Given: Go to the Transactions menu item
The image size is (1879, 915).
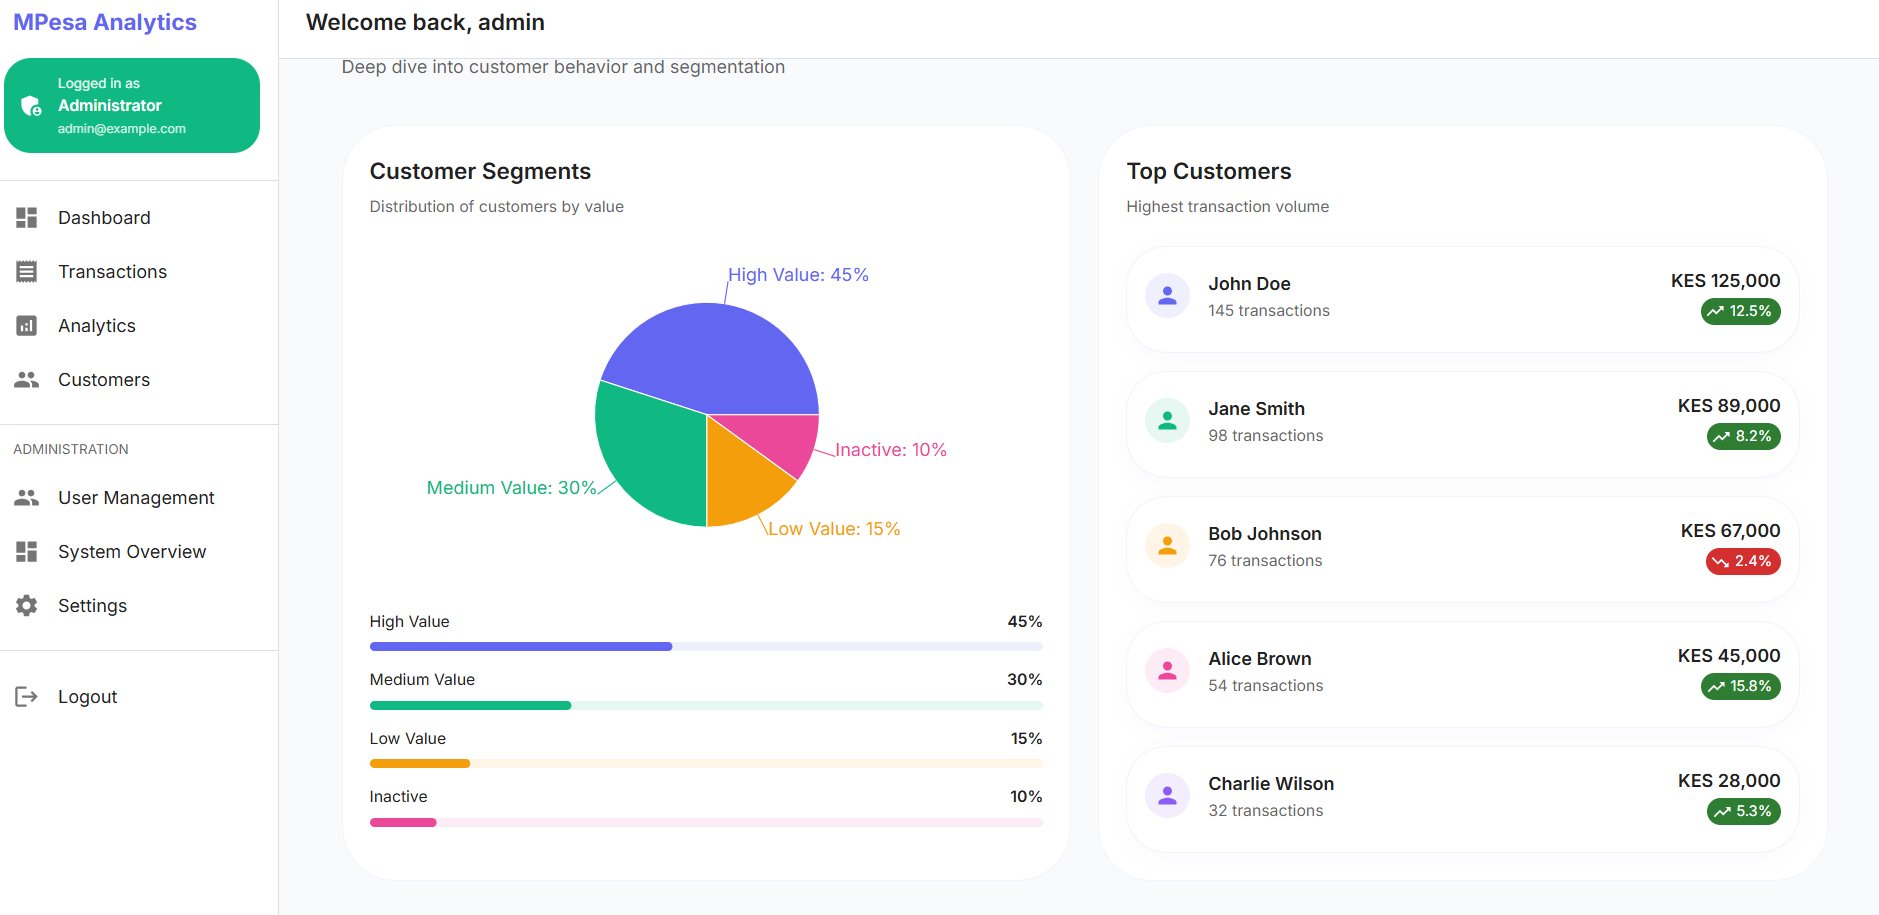Looking at the screenshot, I should (112, 272).
